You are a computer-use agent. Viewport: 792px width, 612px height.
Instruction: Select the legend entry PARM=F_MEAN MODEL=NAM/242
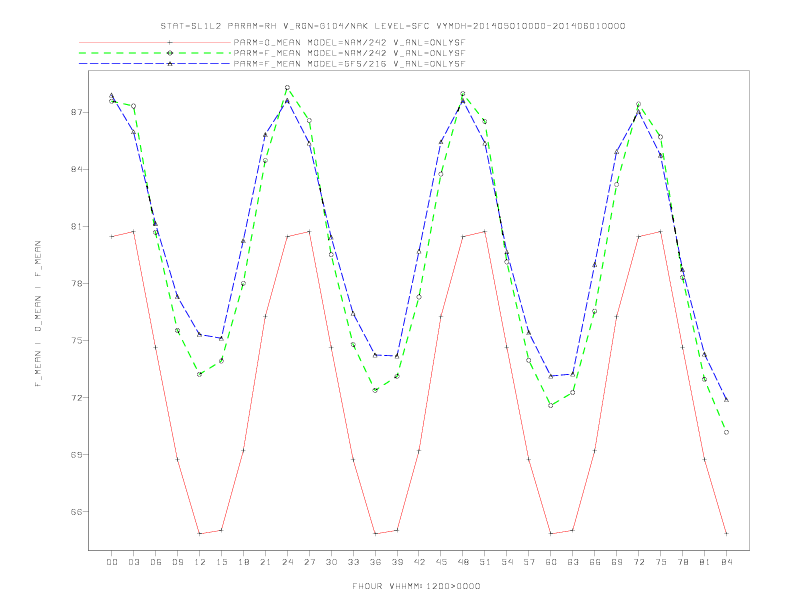pyautogui.click(x=349, y=53)
